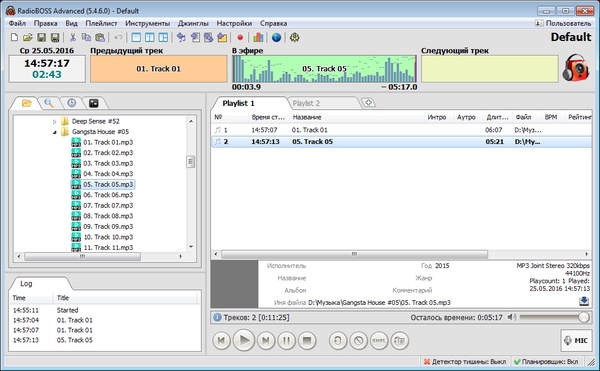
Task: Click the add-track music note toolbar icon
Action: click(181, 37)
